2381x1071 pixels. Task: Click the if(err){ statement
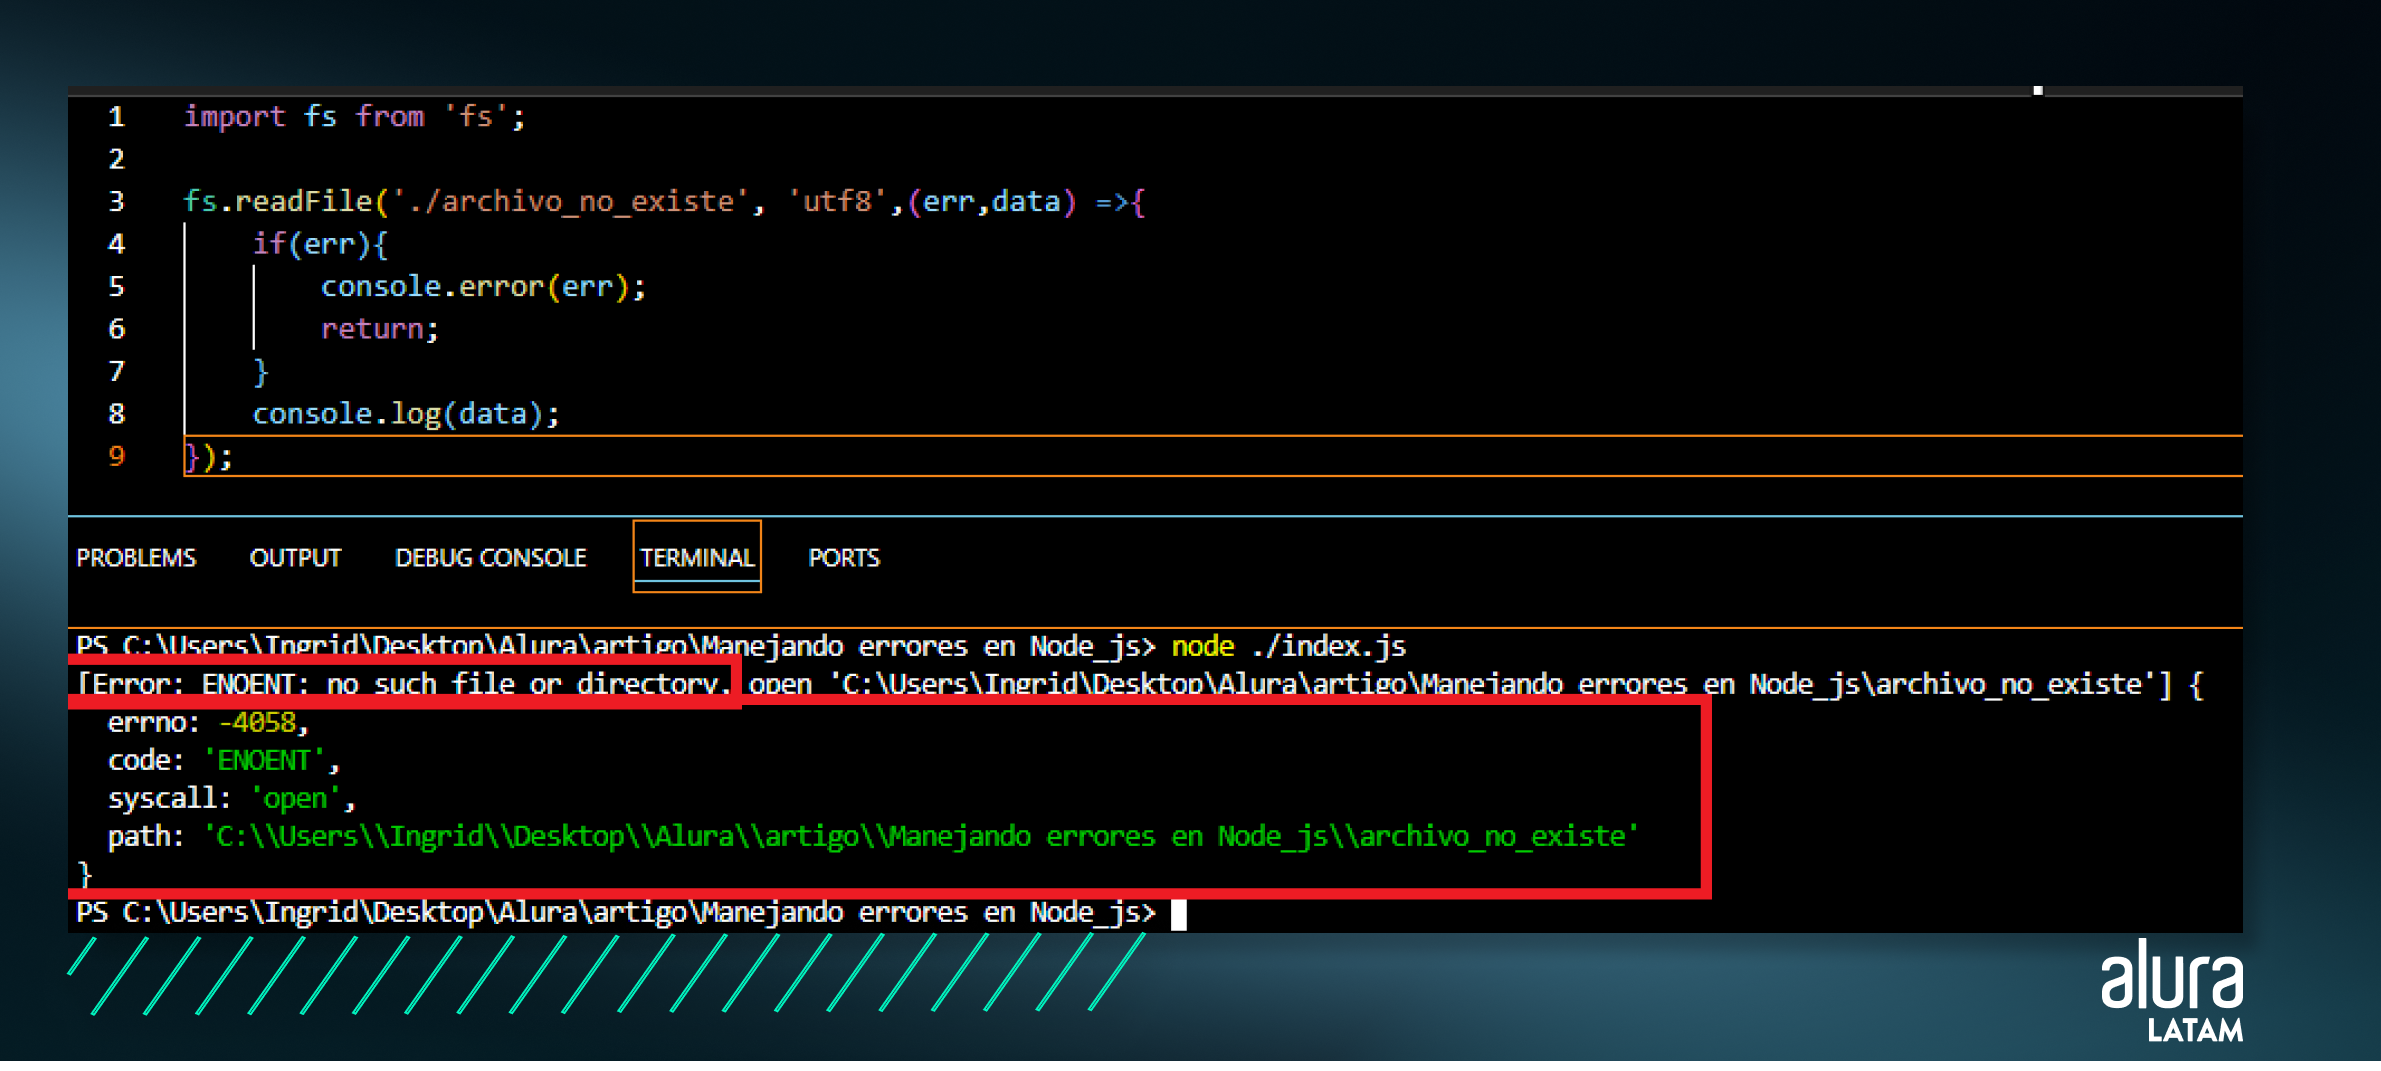(x=320, y=244)
